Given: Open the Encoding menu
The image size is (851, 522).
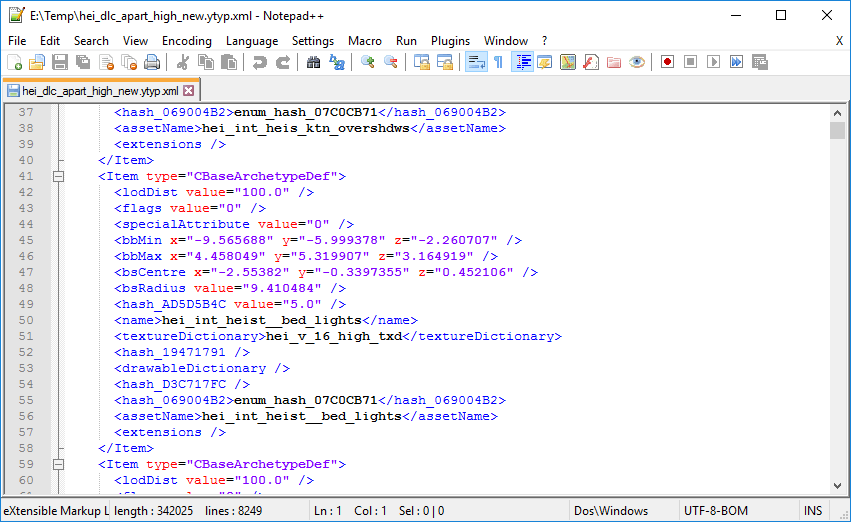Looking at the screenshot, I should pyautogui.click(x=187, y=41).
